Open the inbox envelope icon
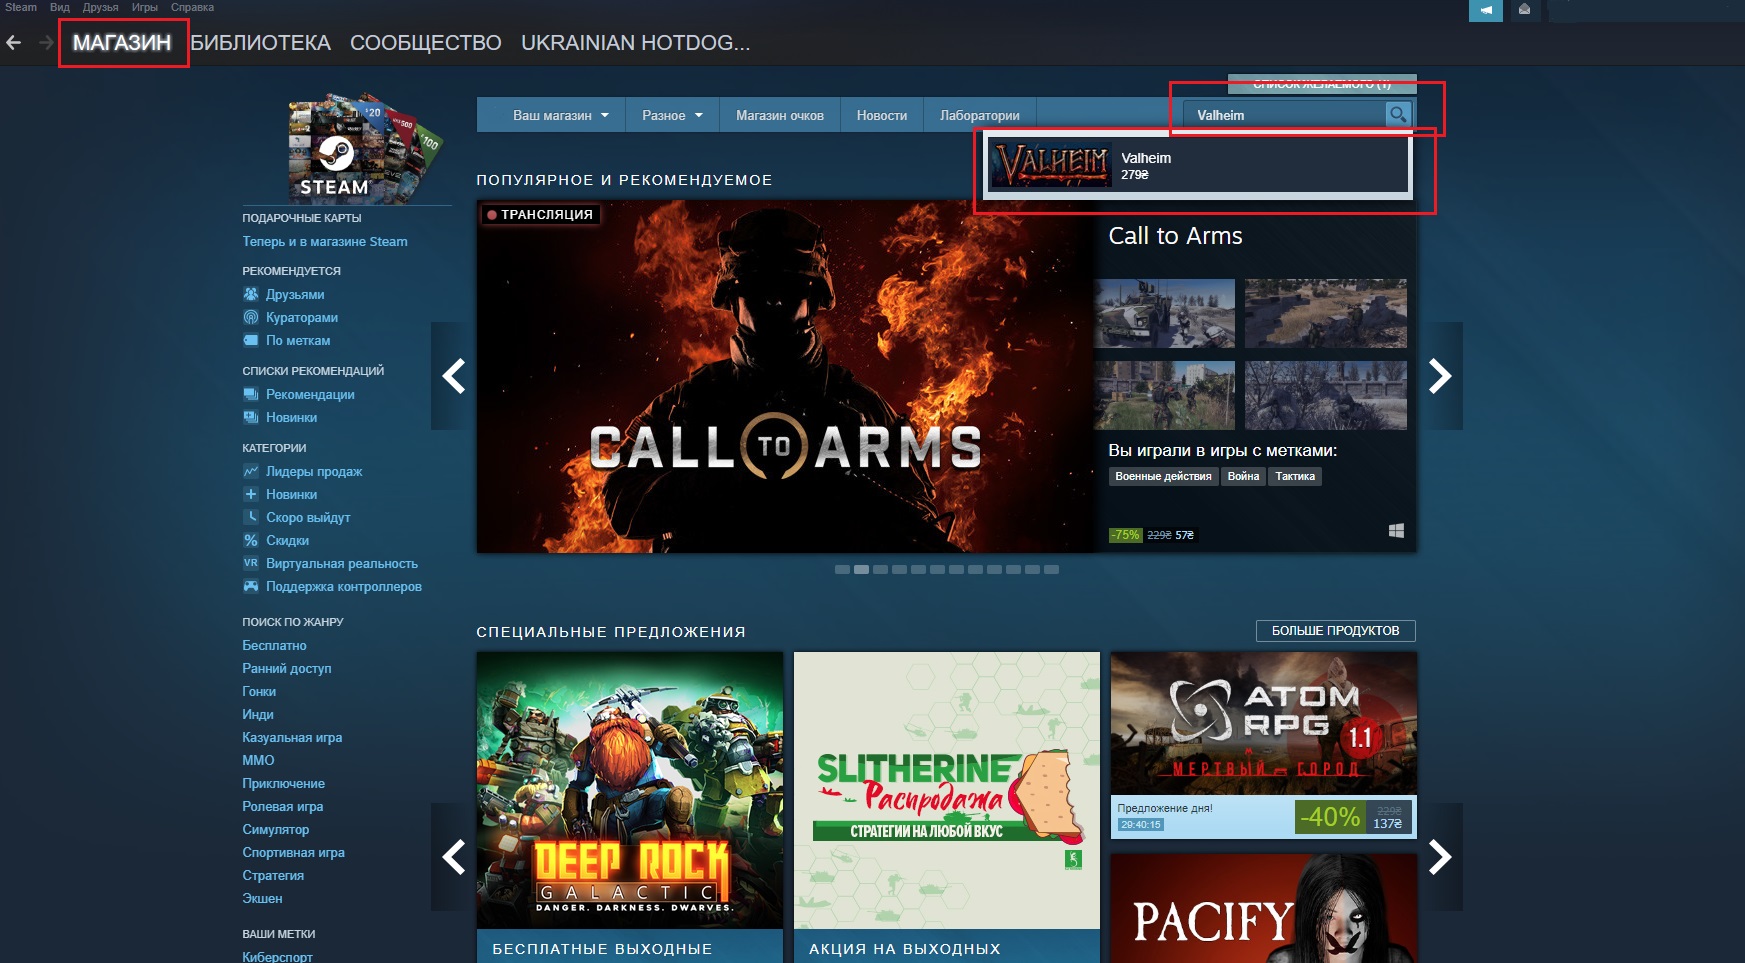 pyautogui.click(x=1524, y=10)
